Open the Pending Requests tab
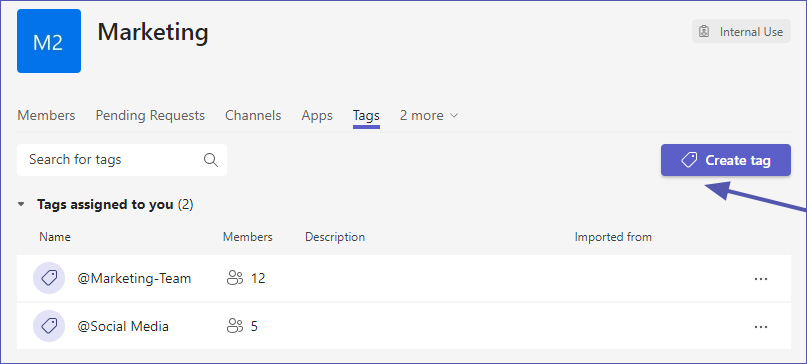807x364 pixels. tap(150, 115)
